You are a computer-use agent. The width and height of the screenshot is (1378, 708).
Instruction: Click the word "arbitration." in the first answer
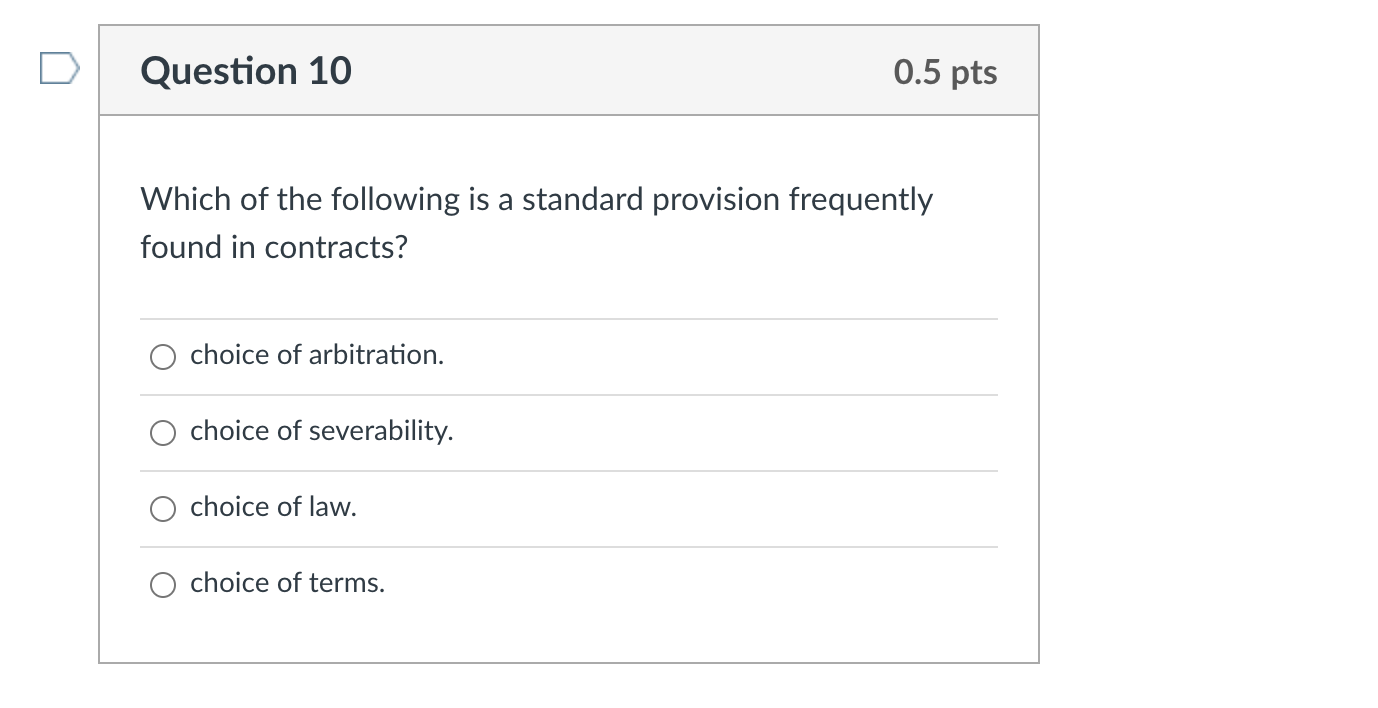[x=375, y=355]
